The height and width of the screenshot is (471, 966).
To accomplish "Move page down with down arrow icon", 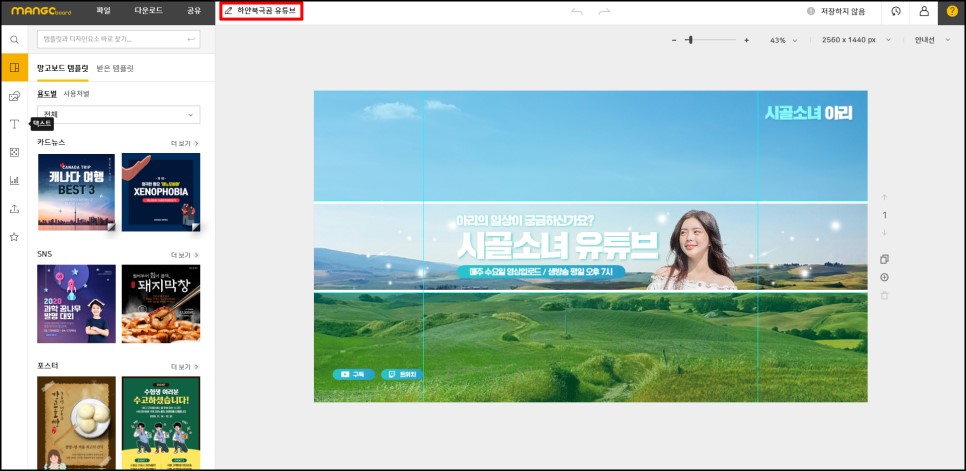I will click(x=885, y=232).
